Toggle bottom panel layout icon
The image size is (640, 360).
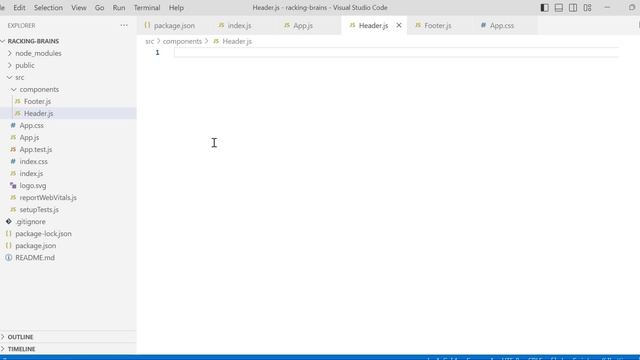tap(558, 8)
